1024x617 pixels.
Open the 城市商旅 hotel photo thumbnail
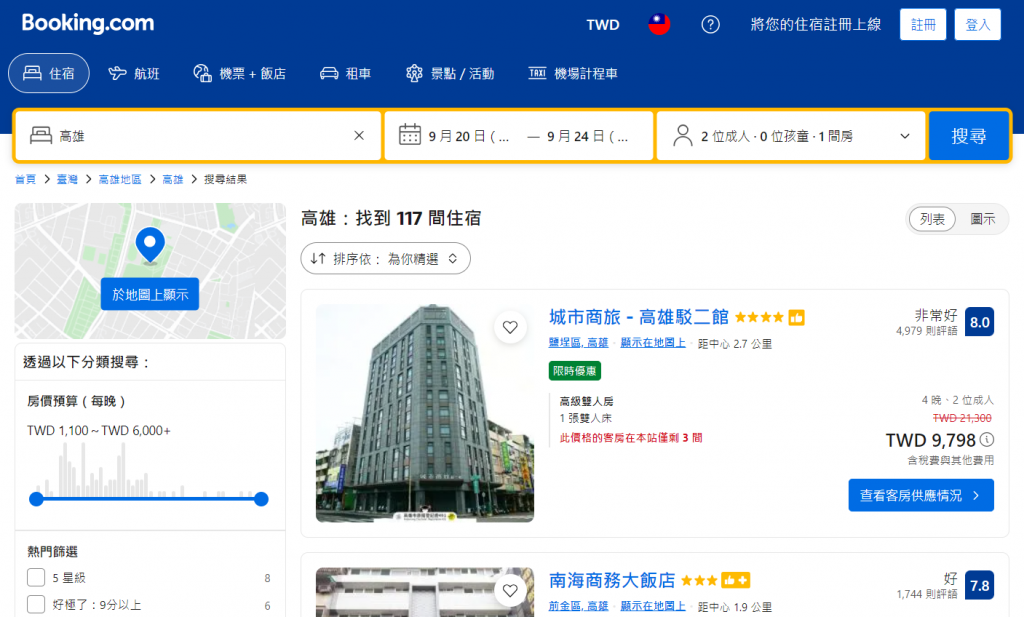click(424, 413)
